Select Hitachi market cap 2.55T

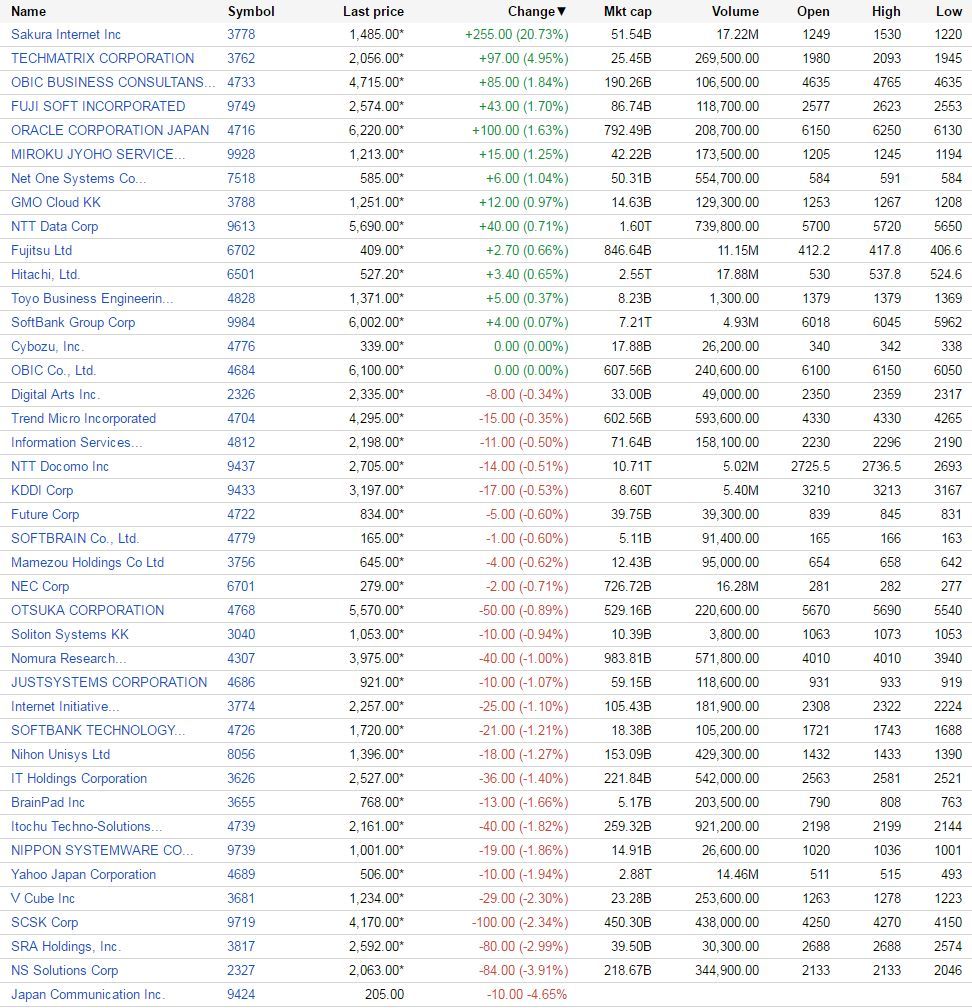coord(635,274)
